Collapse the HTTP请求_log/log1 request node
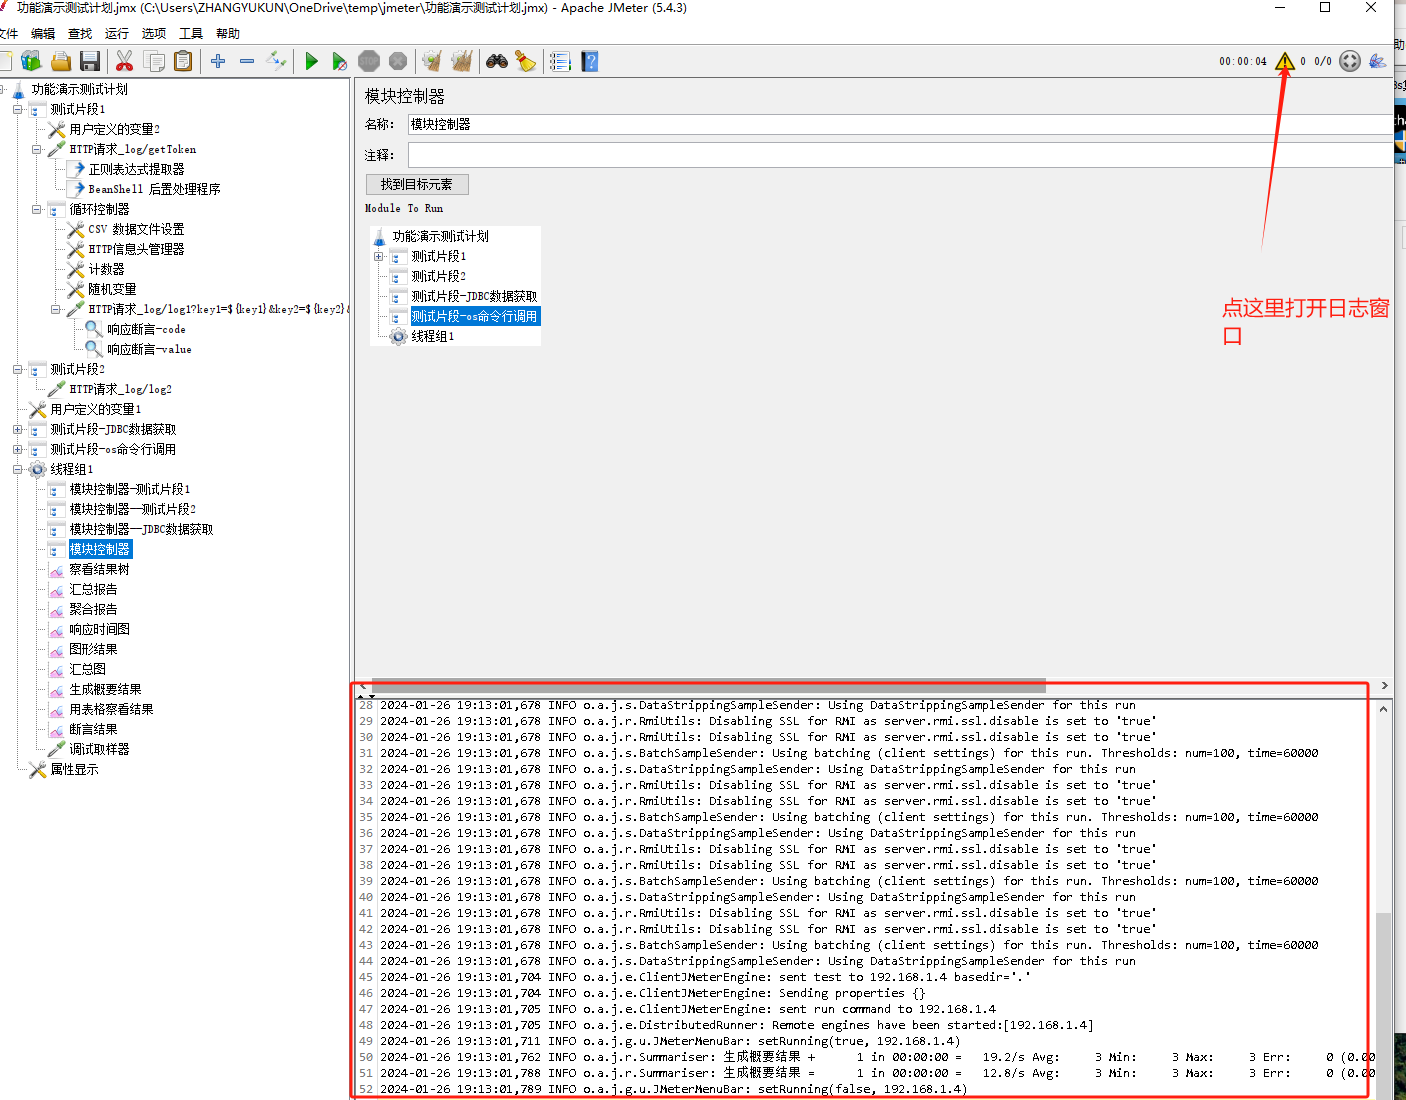Viewport: 1406px width, 1100px height. [55, 309]
